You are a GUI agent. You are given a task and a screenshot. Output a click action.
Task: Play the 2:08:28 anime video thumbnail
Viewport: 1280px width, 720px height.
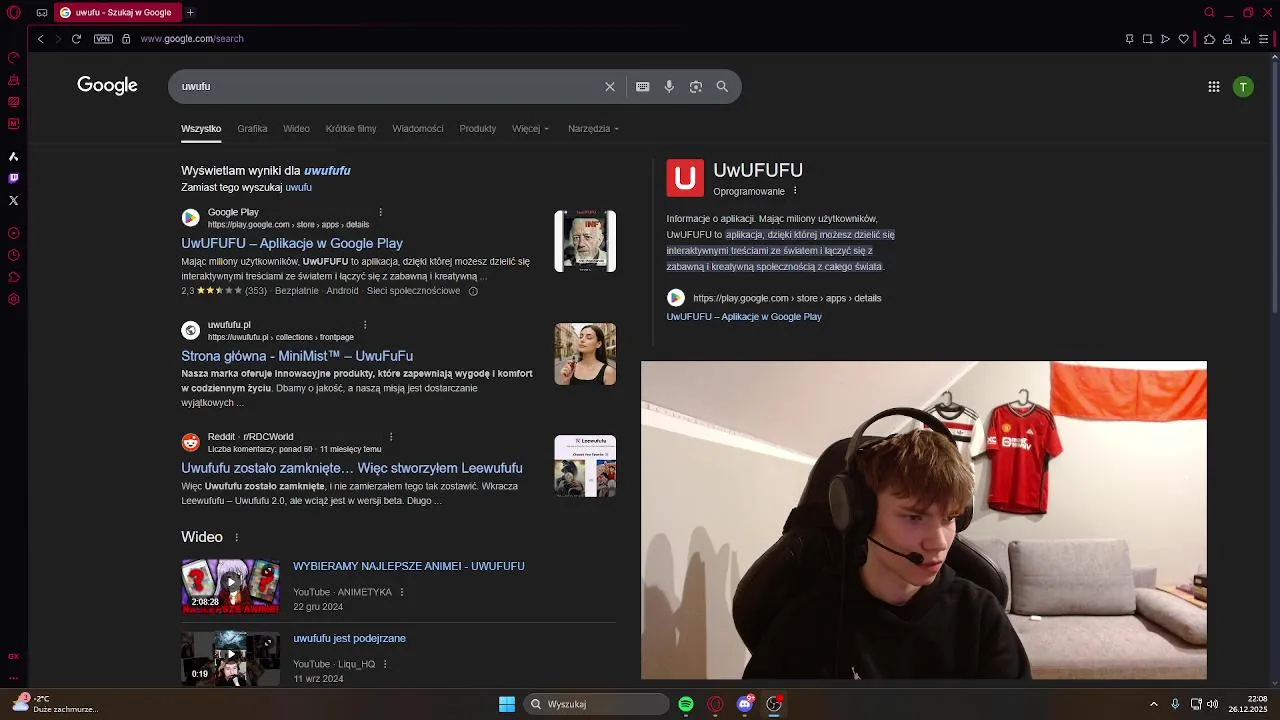pos(230,586)
